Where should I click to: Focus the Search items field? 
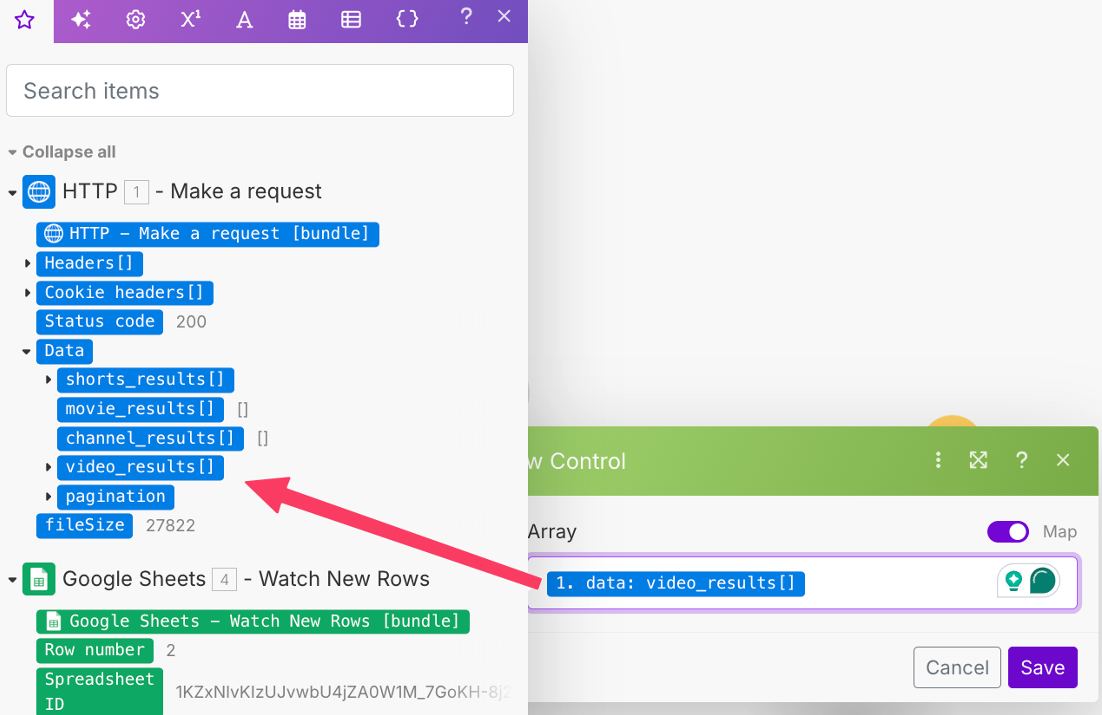[x=259, y=91]
